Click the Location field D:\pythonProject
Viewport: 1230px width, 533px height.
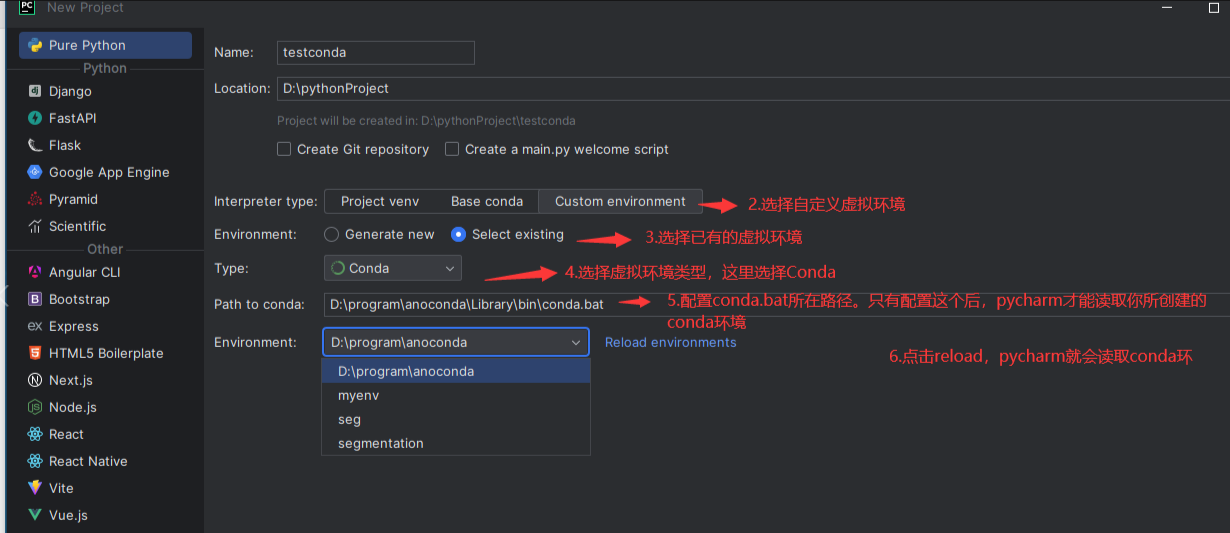pos(753,88)
